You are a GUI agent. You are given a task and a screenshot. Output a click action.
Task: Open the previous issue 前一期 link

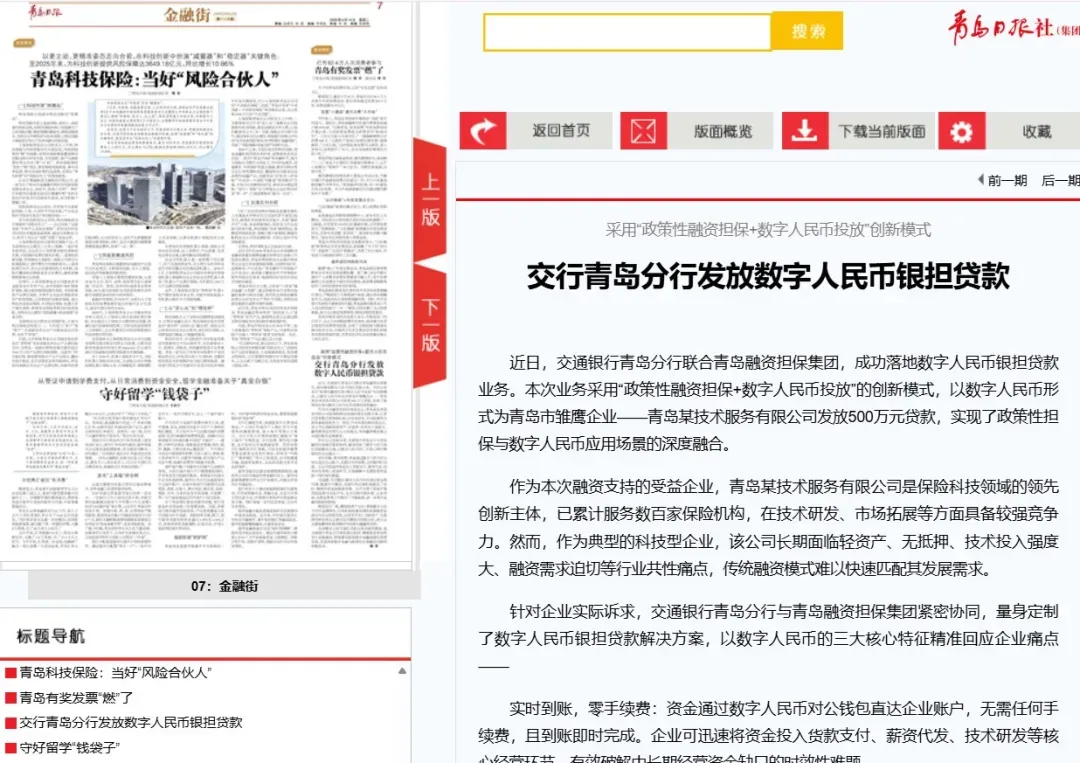1002,180
